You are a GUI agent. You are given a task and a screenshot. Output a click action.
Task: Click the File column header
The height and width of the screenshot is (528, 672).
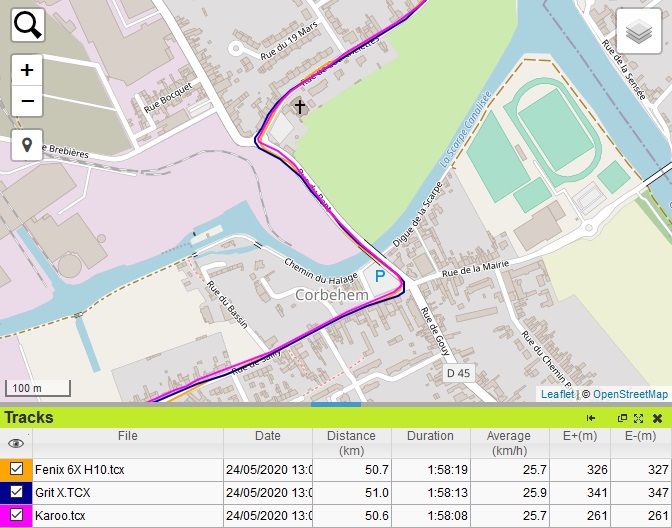pos(127,436)
